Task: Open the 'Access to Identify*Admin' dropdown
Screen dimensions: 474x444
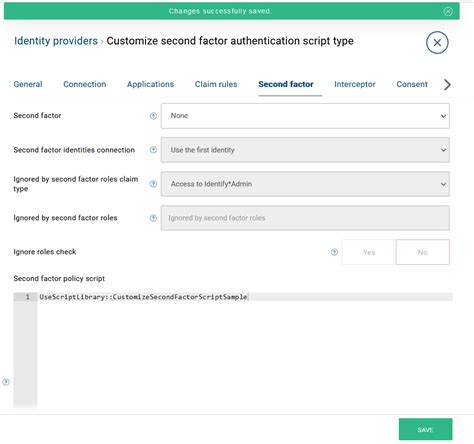Action: pos(305,184)
